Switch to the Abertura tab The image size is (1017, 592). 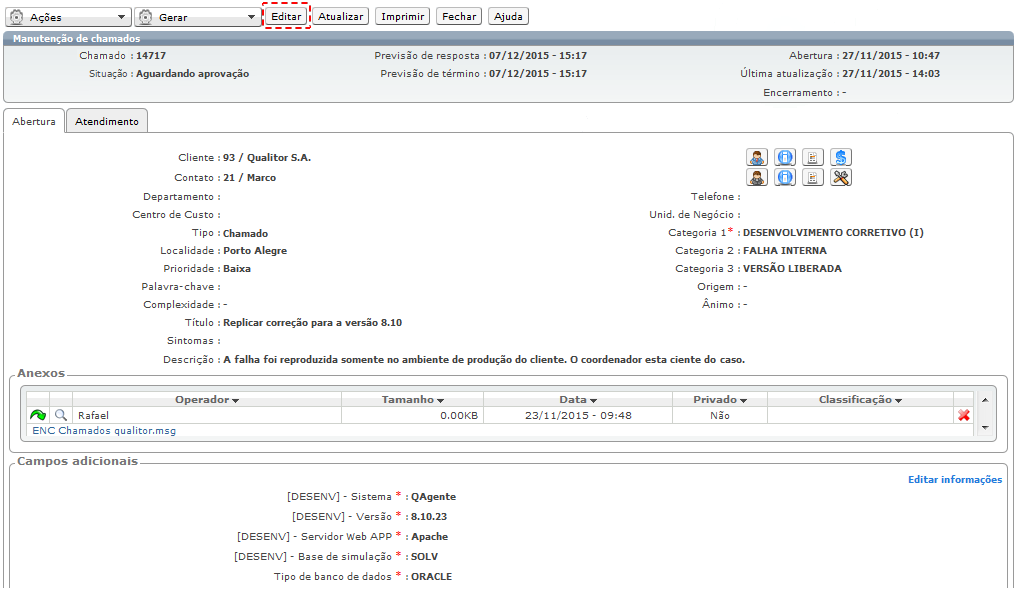[34, 121]
